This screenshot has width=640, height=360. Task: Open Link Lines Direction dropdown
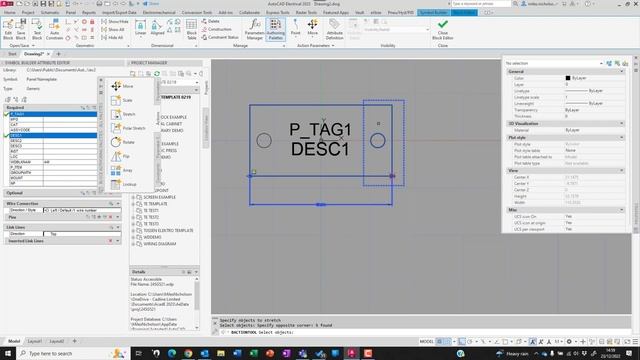pos(82,233)
